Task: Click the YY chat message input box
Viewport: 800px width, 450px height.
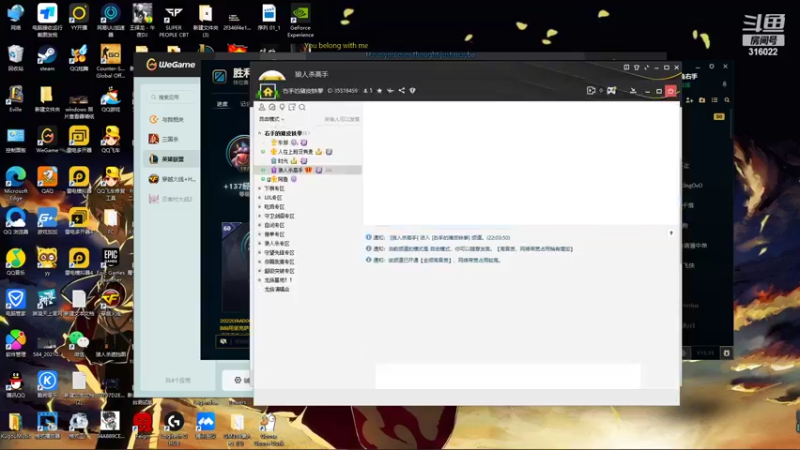Action: click(x=508, y=376)
